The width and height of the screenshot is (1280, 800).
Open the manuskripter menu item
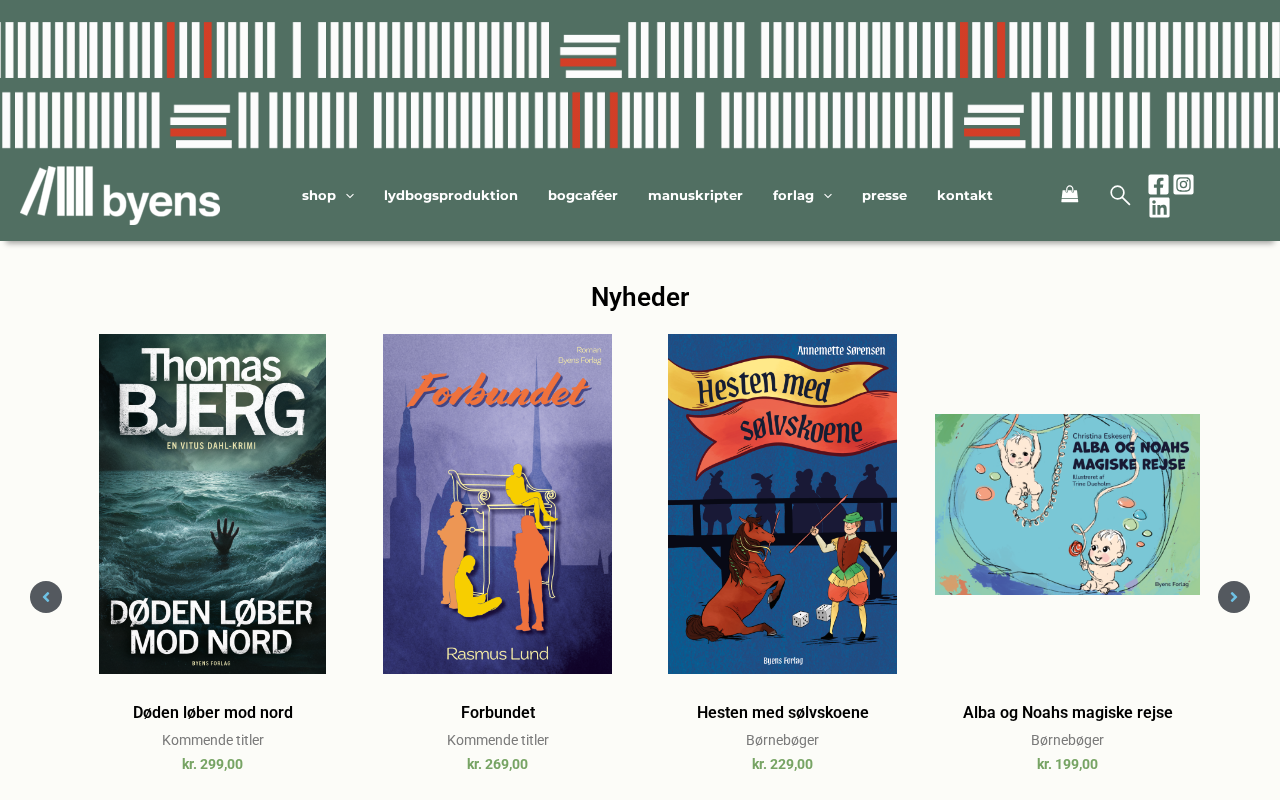point(695,196)
